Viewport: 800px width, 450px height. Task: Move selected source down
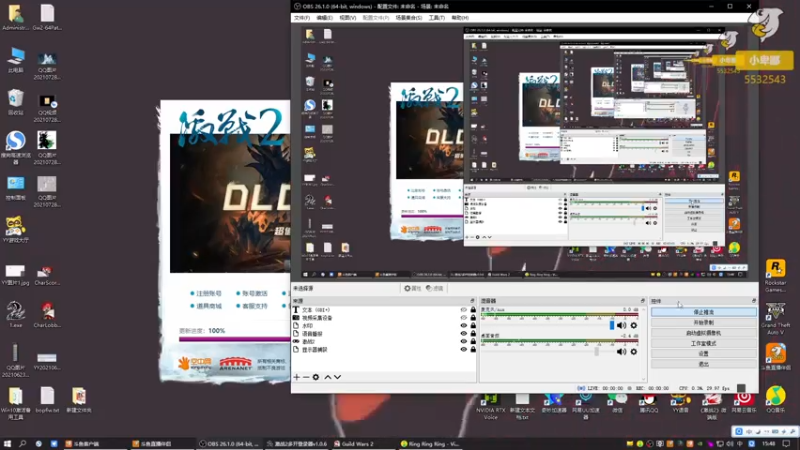coord(337,377)
